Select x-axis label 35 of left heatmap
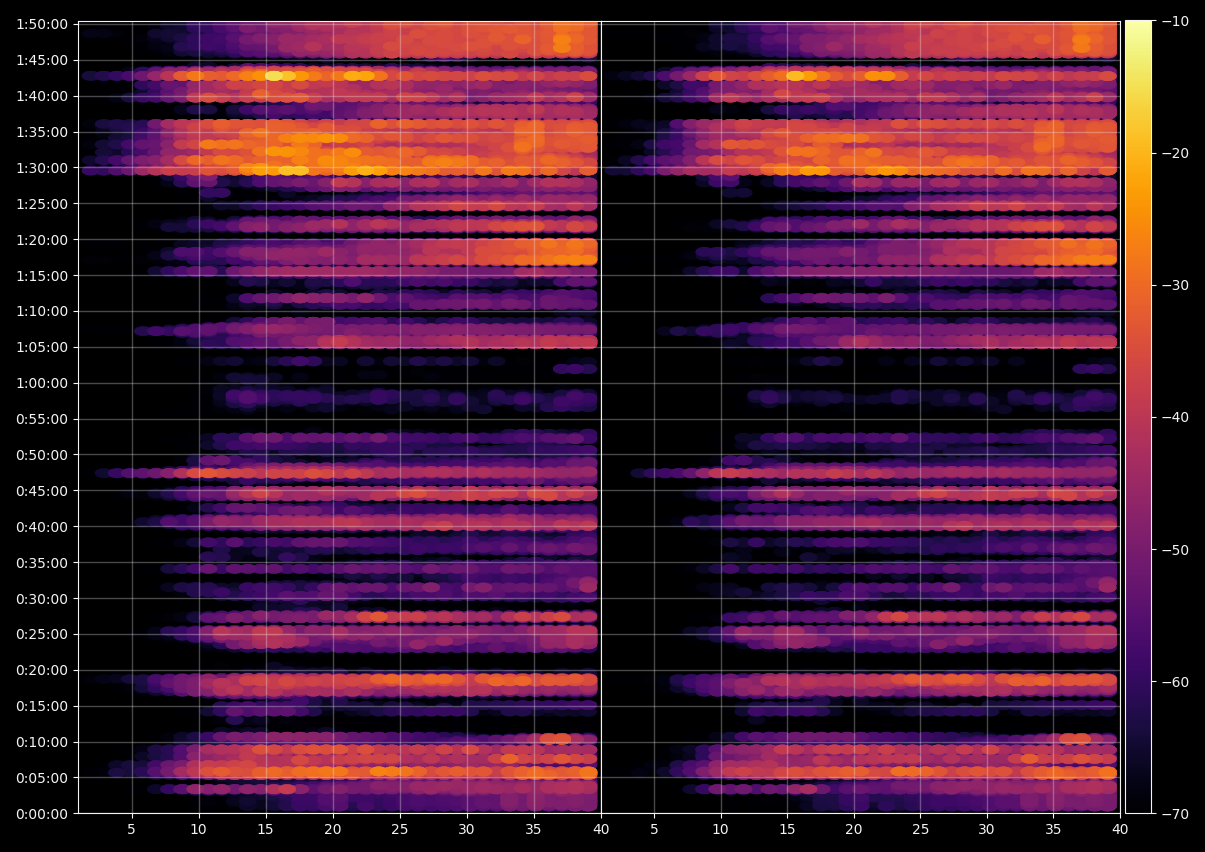Screen dimensions: 1205x852 (534, 830)
